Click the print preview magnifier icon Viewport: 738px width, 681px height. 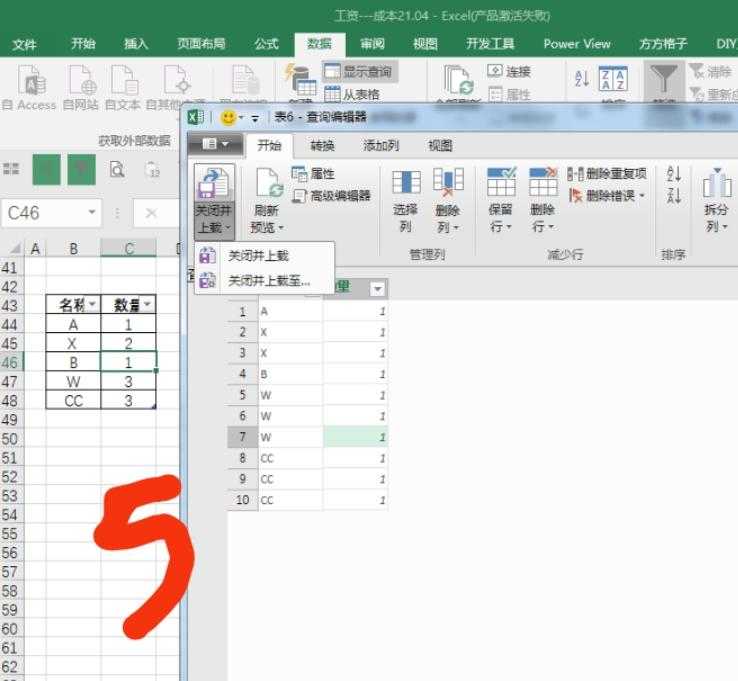click(x=117, y=169)
